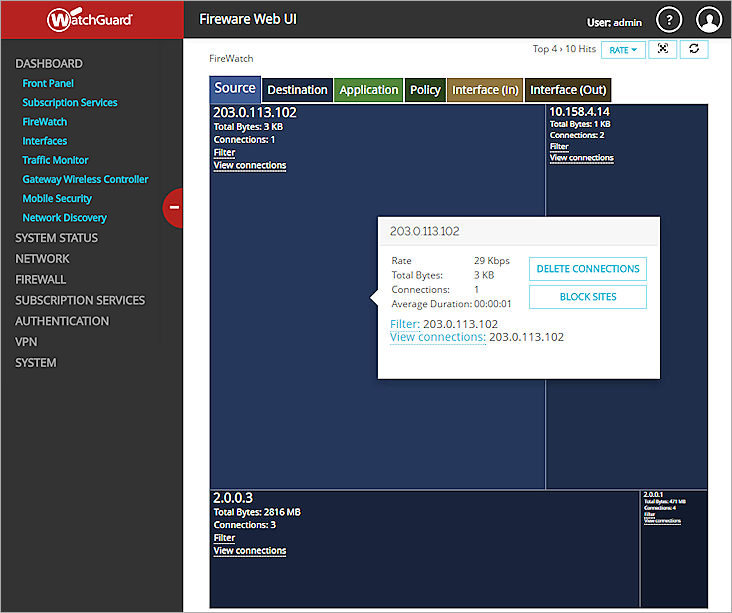Click the BLOCK SITES button
The width and height of the screenshot is (732, 613).
[x=587, y=297]
